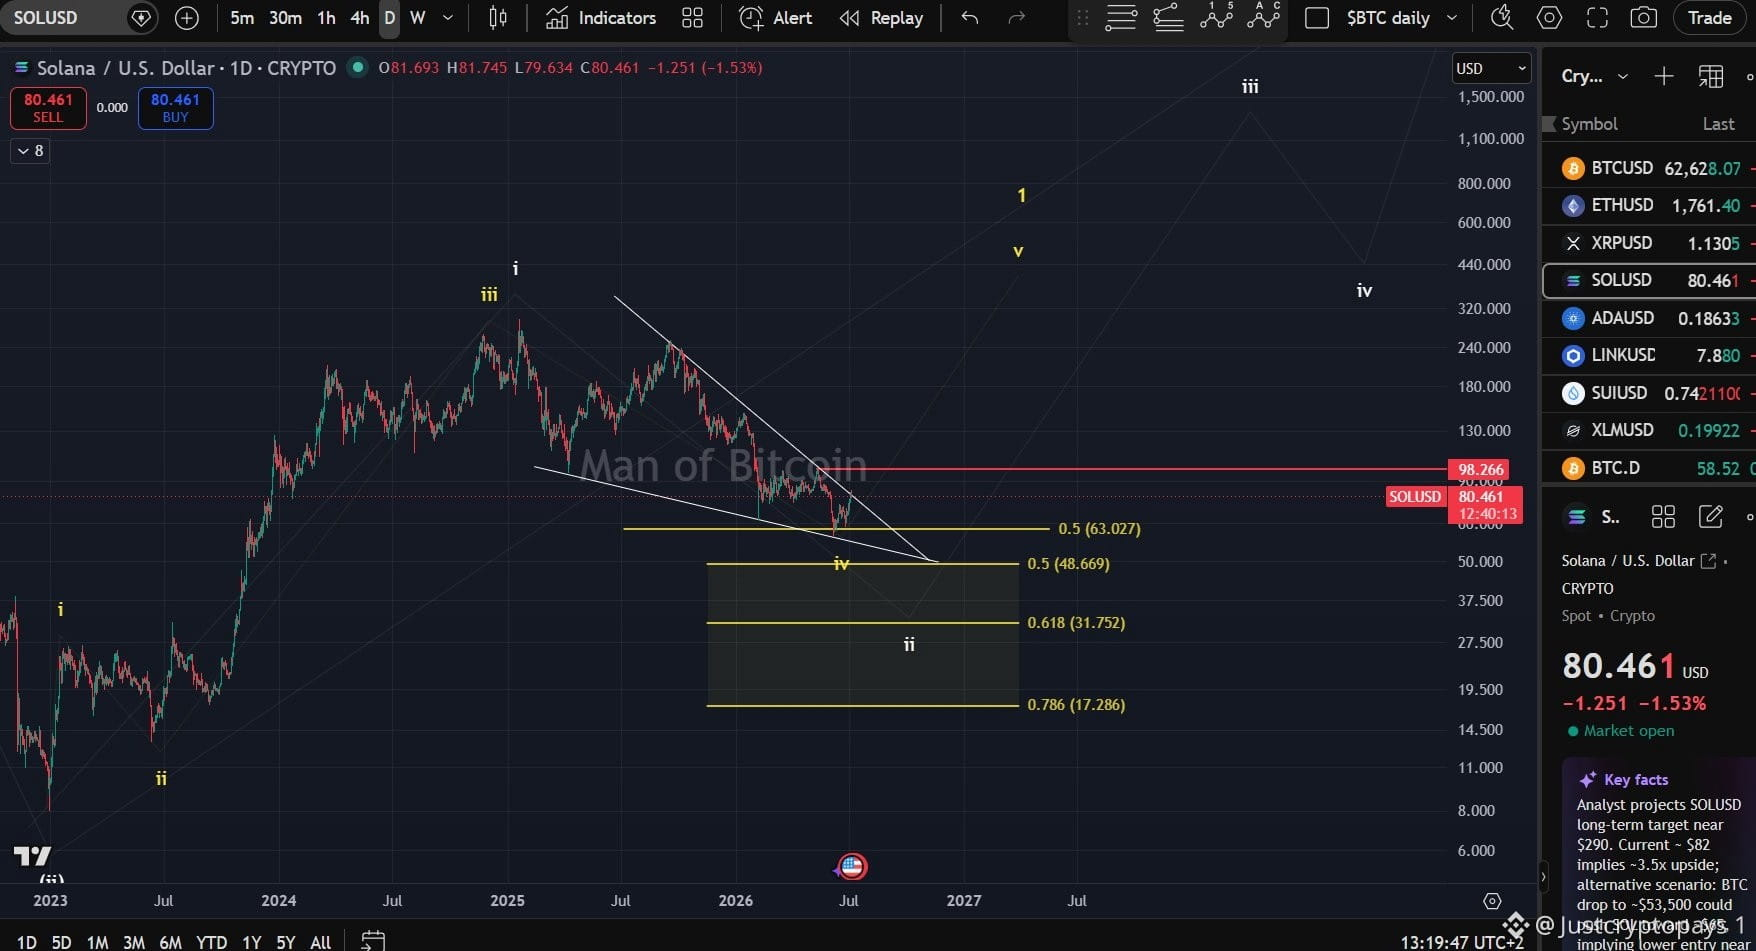
Task: Set chart range to All
Action: pyautogui.click(x=321, y=942)
